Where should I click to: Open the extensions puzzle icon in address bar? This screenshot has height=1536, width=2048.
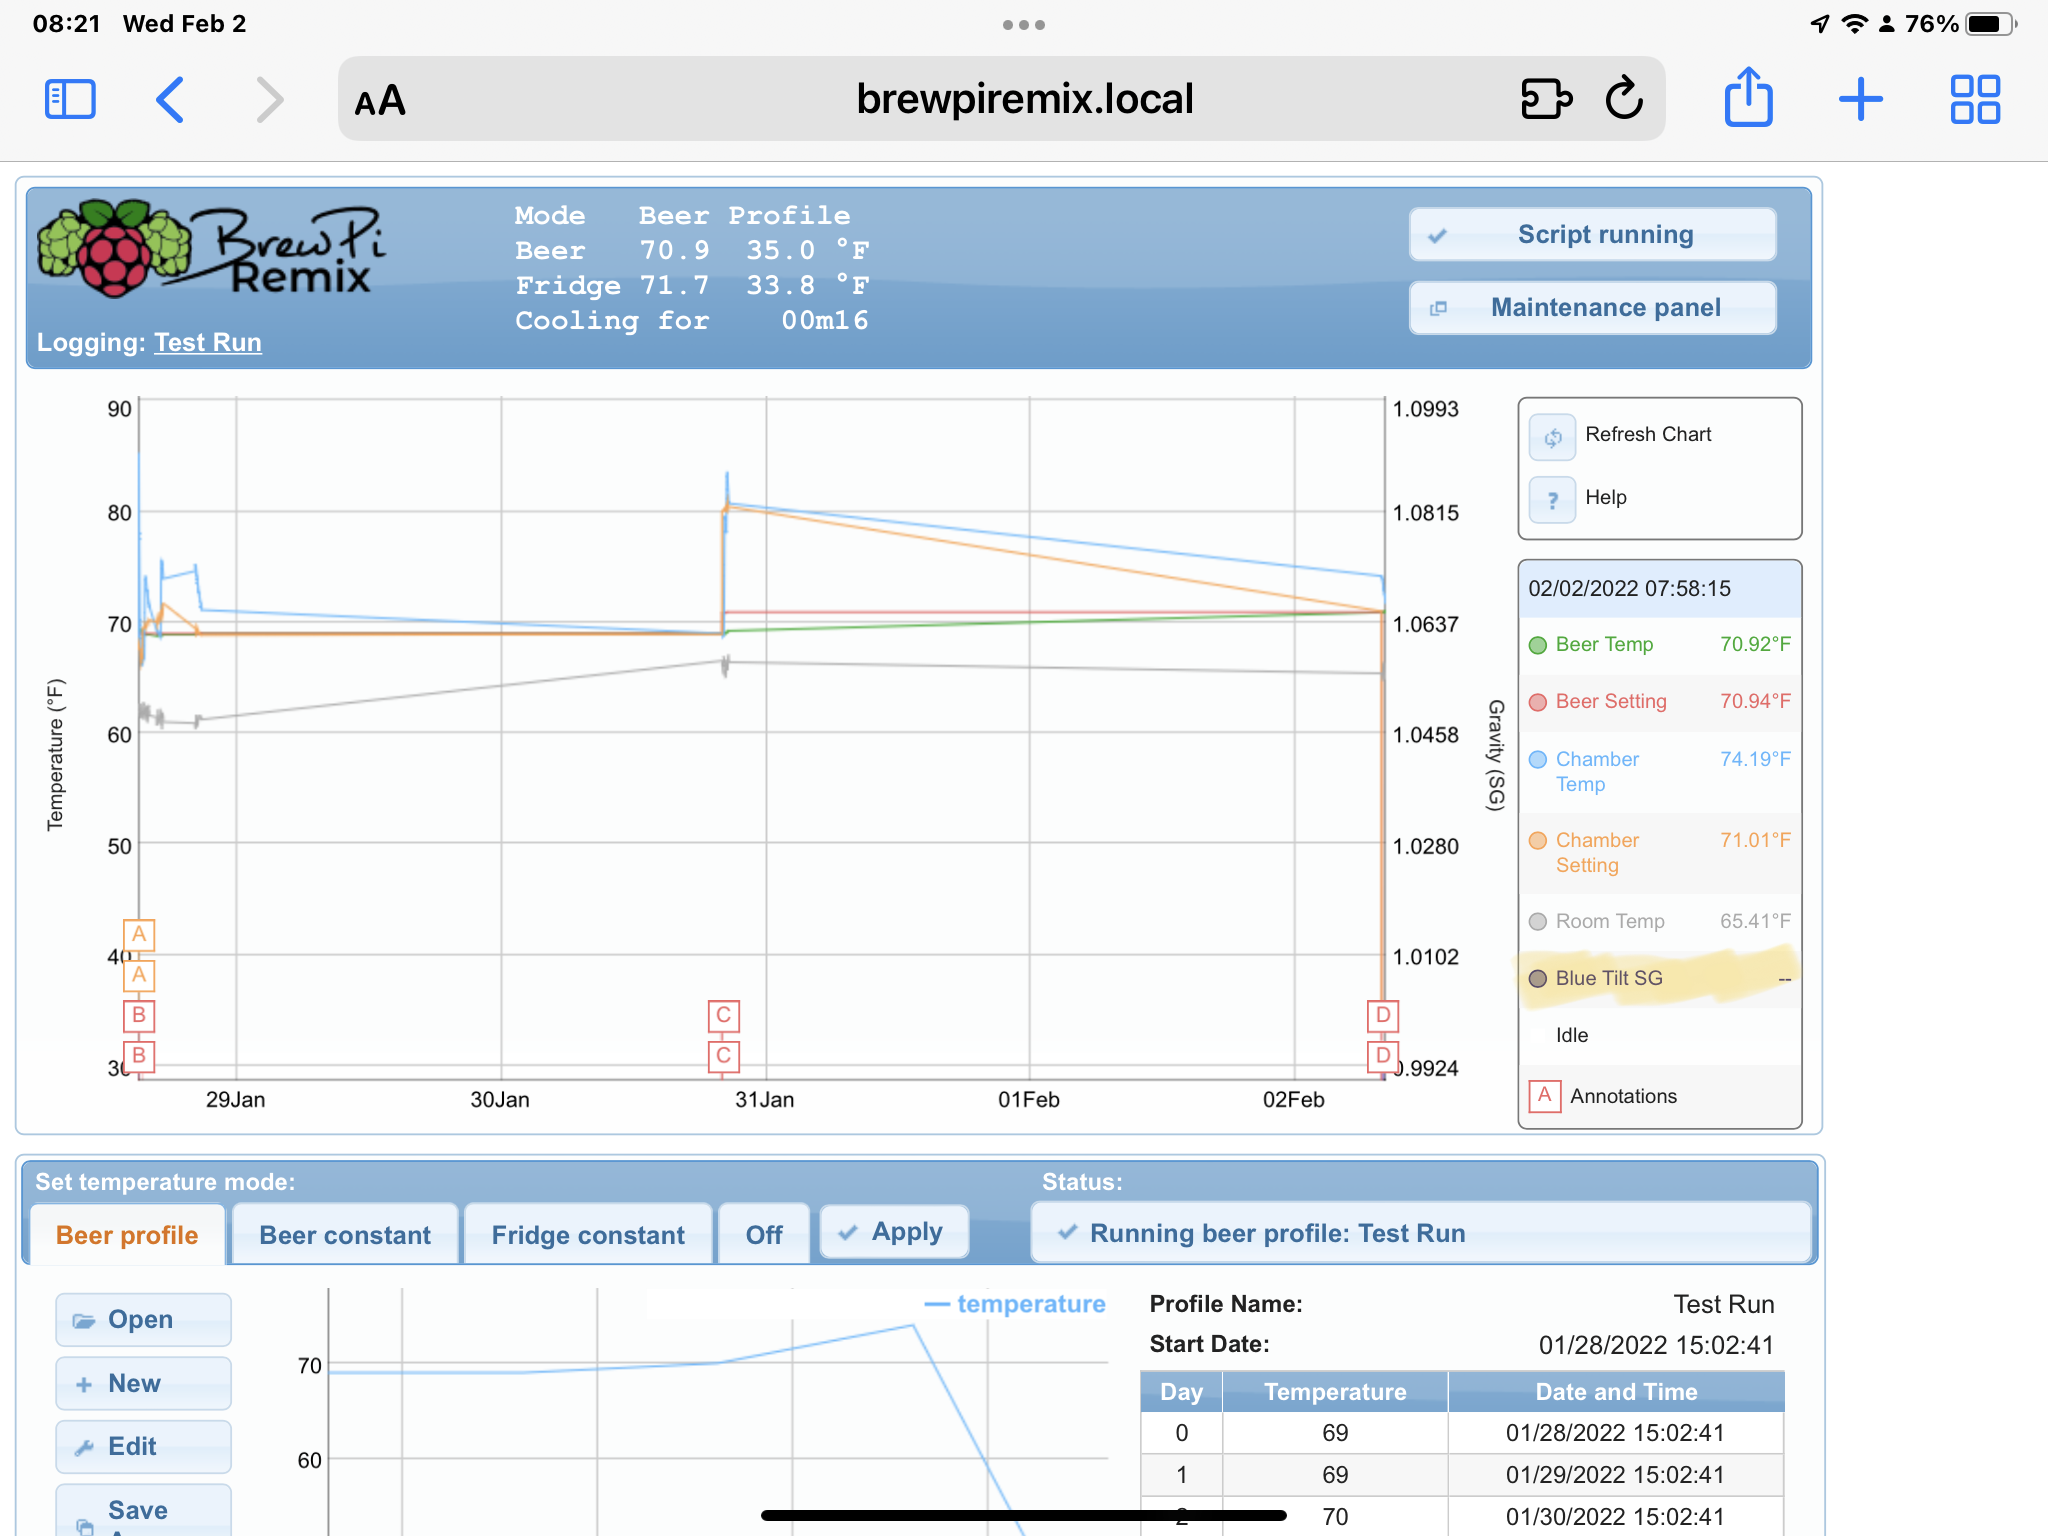tap(1546, 99)
